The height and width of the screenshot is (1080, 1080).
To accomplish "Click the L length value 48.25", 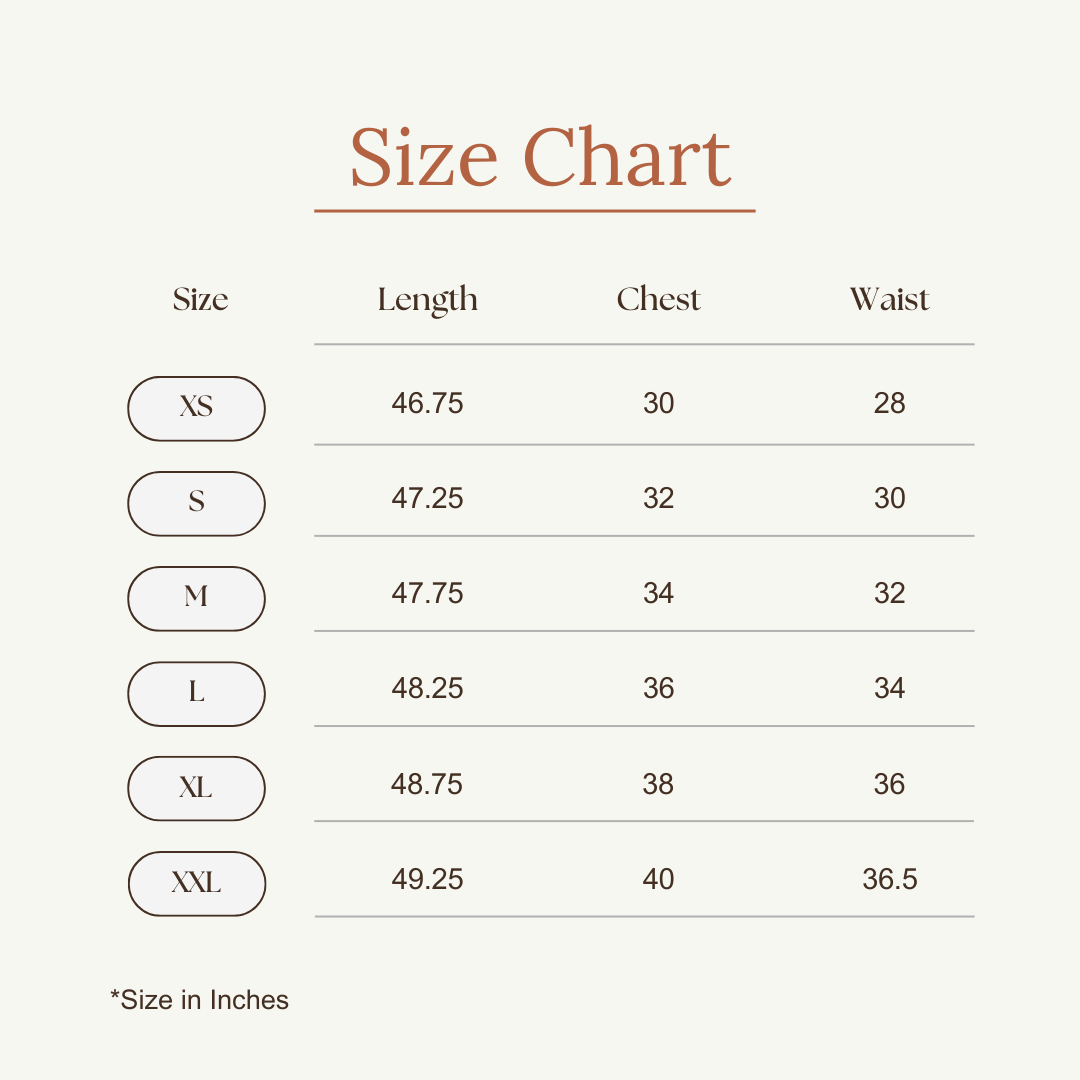I will 427,688.
